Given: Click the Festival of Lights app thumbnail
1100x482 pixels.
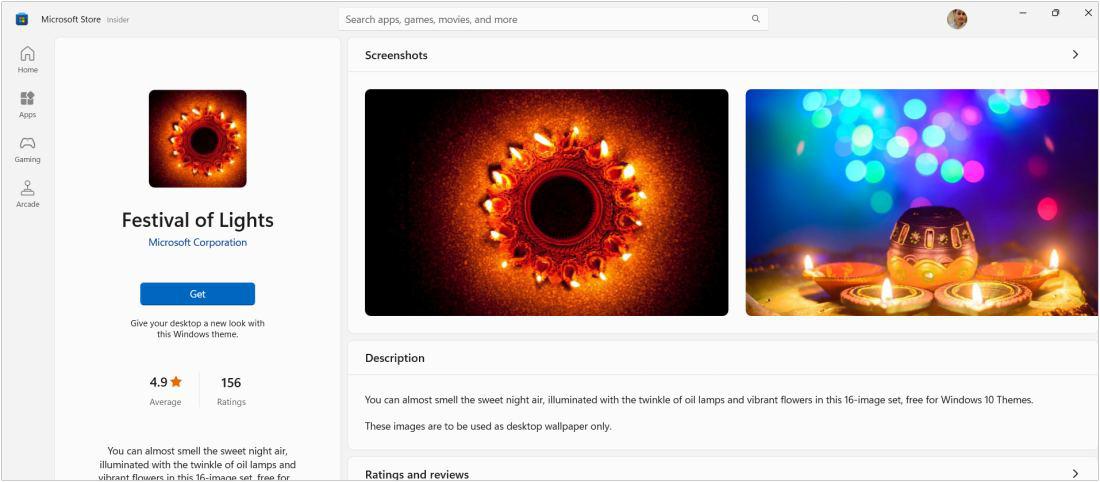Looking at the screenshot, I should click(x=197, y=138).
